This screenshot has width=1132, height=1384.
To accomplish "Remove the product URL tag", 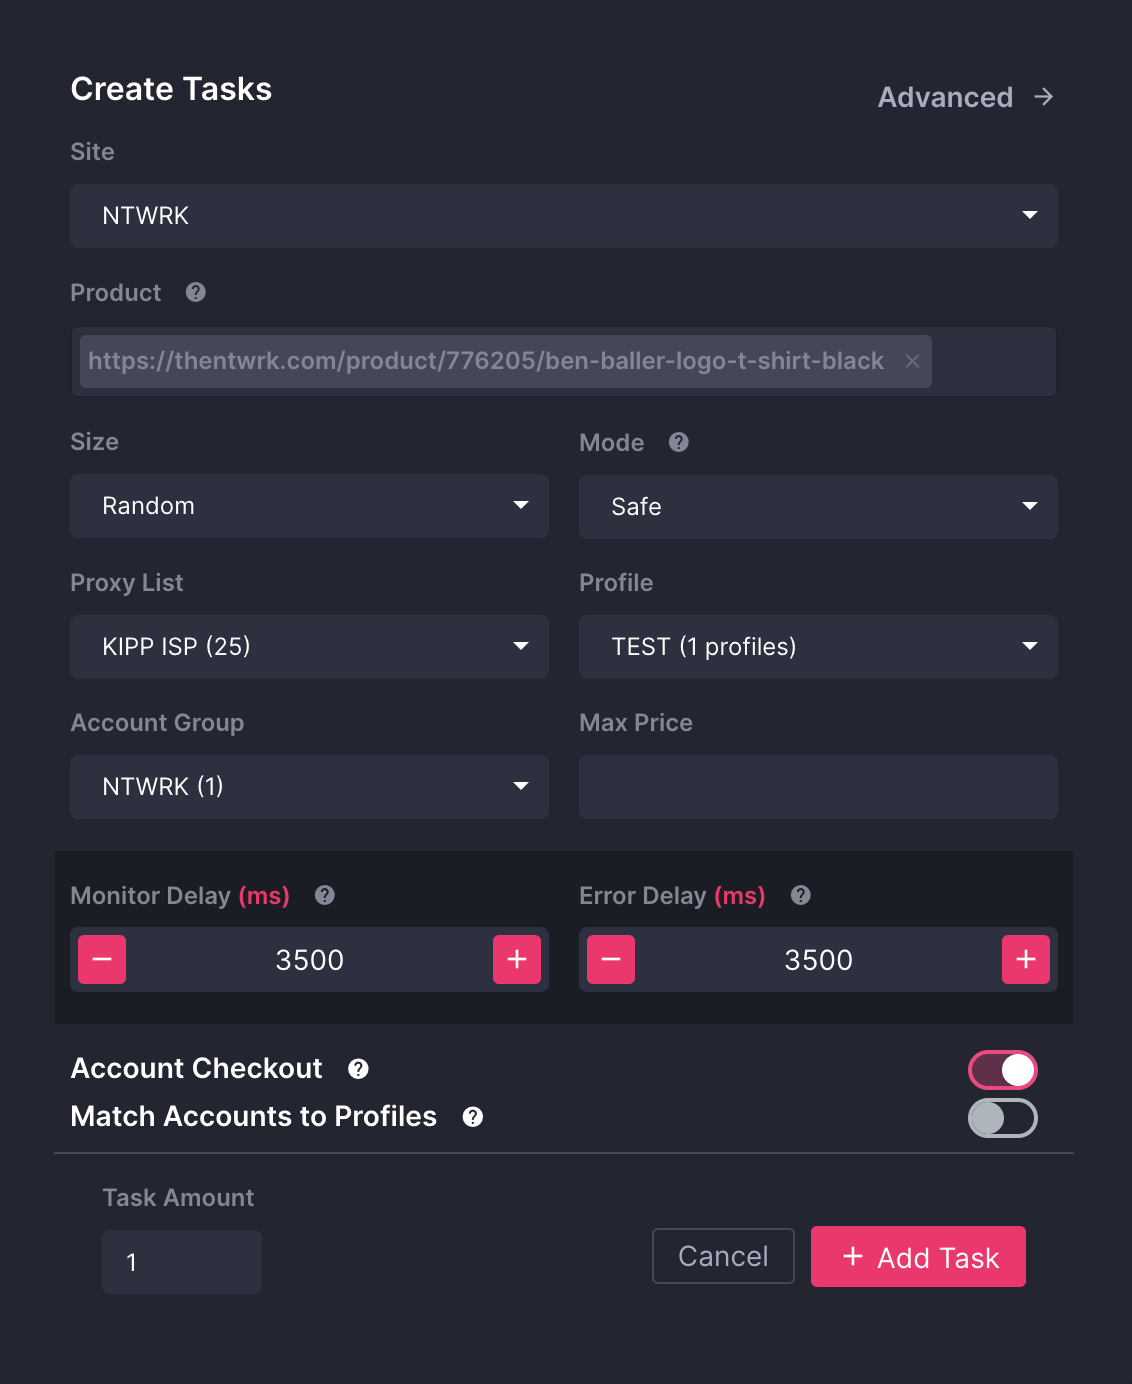I will [x=912, y=361].
